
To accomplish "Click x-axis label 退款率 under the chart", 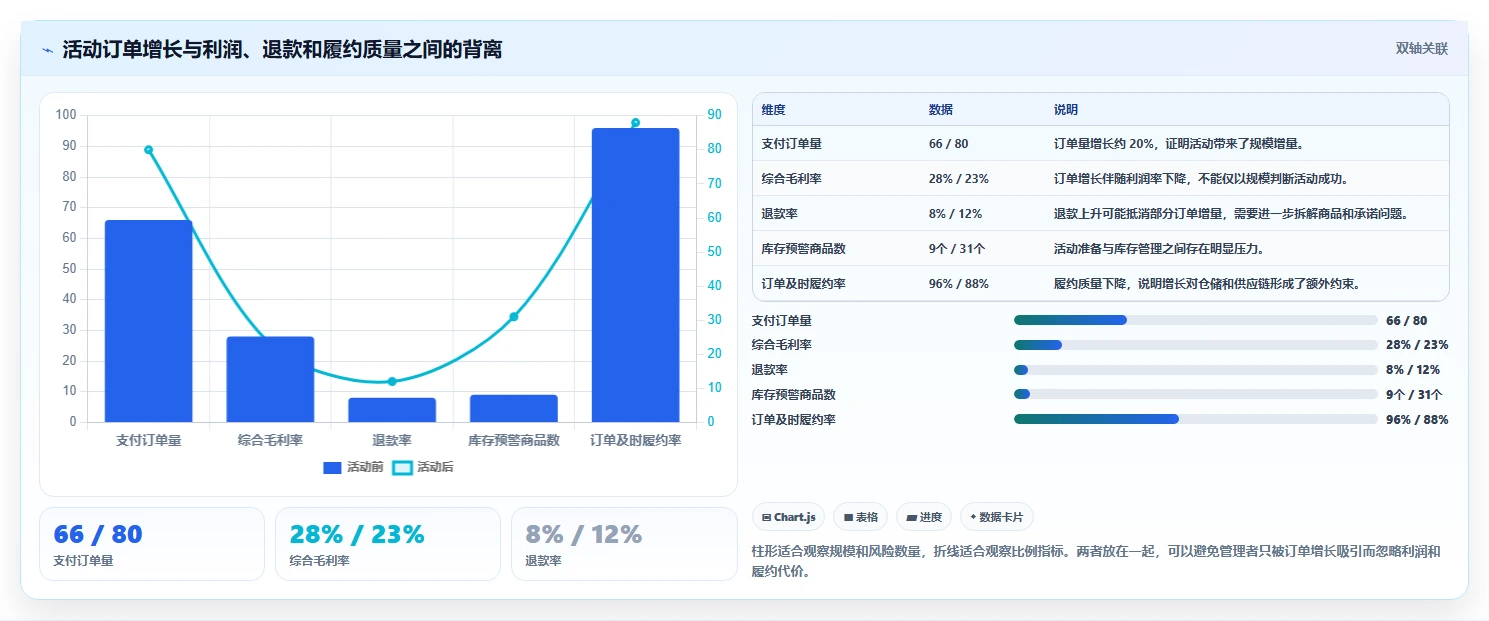I will coord(392,440).
